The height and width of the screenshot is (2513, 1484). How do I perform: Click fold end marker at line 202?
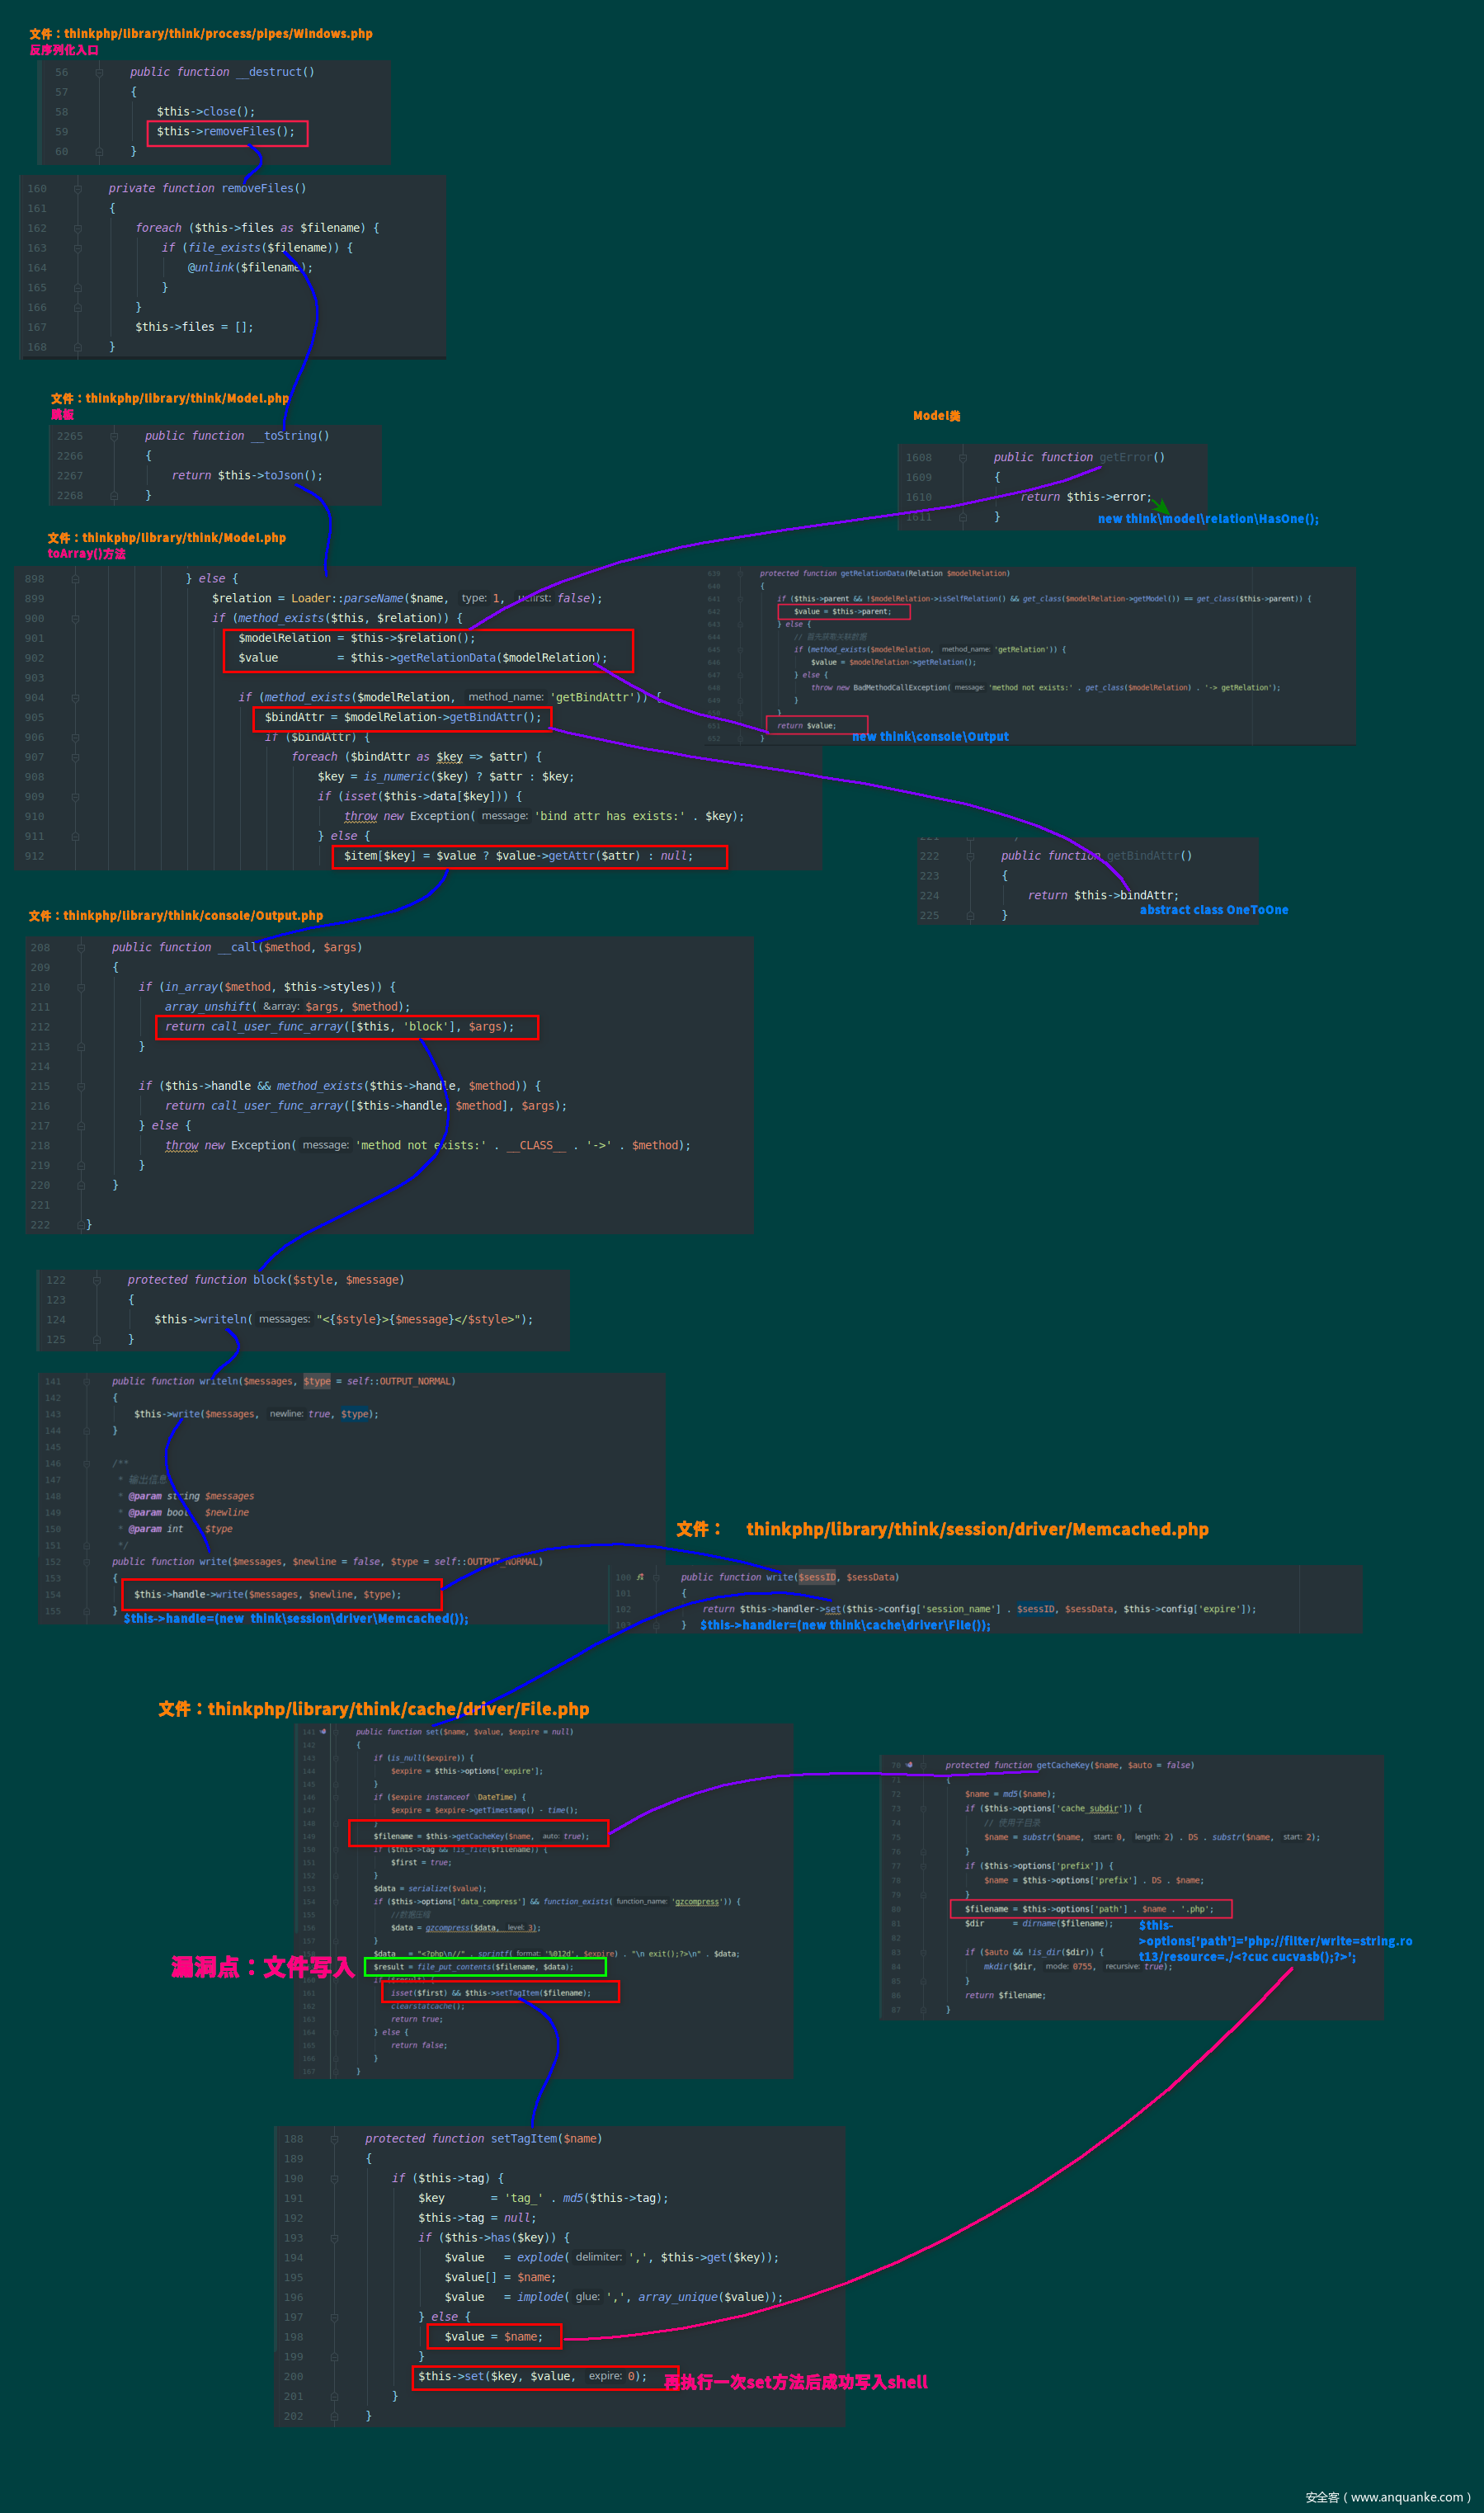tap(334, 2416)
